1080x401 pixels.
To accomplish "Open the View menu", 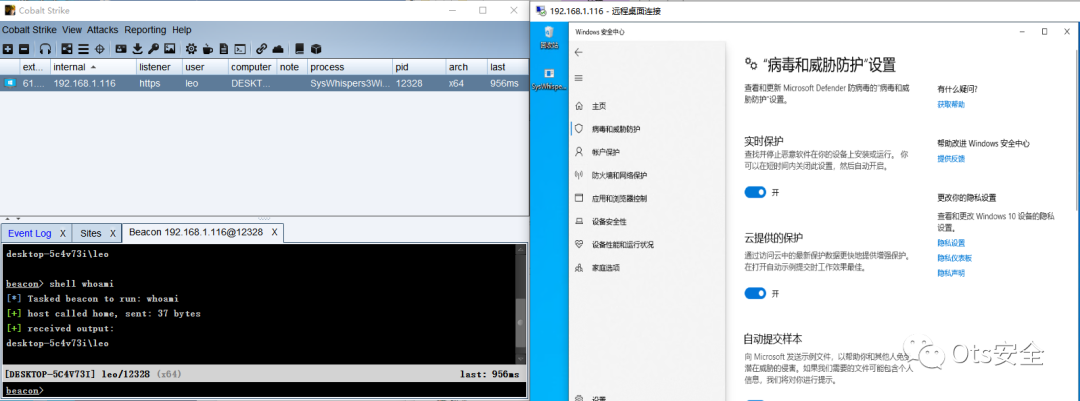I will click(x=72, y=30).
